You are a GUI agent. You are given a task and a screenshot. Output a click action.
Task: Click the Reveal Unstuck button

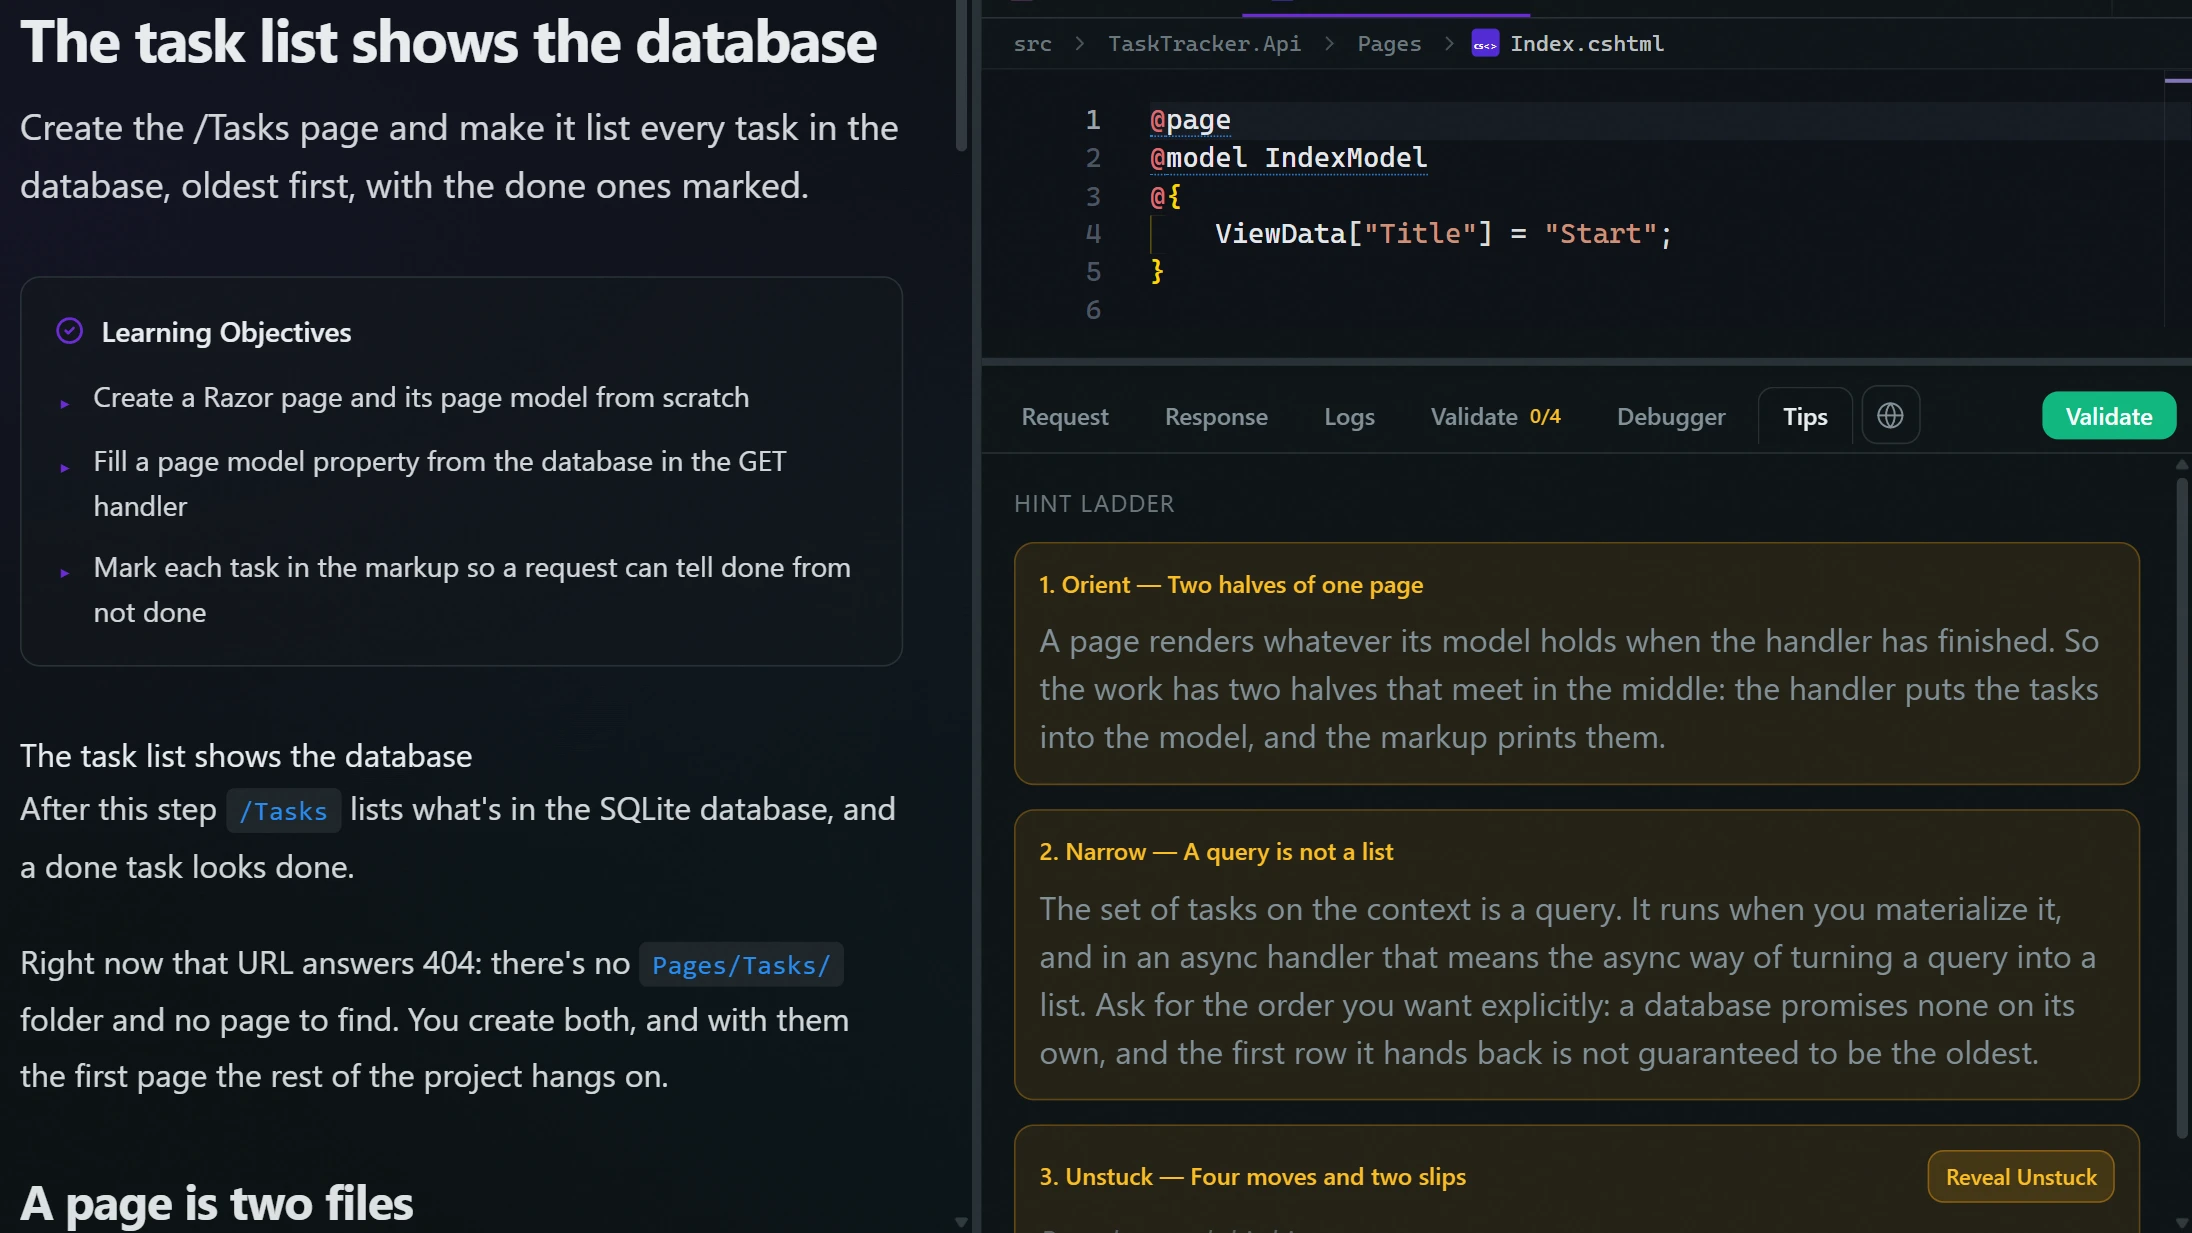click(2021, 1177)
